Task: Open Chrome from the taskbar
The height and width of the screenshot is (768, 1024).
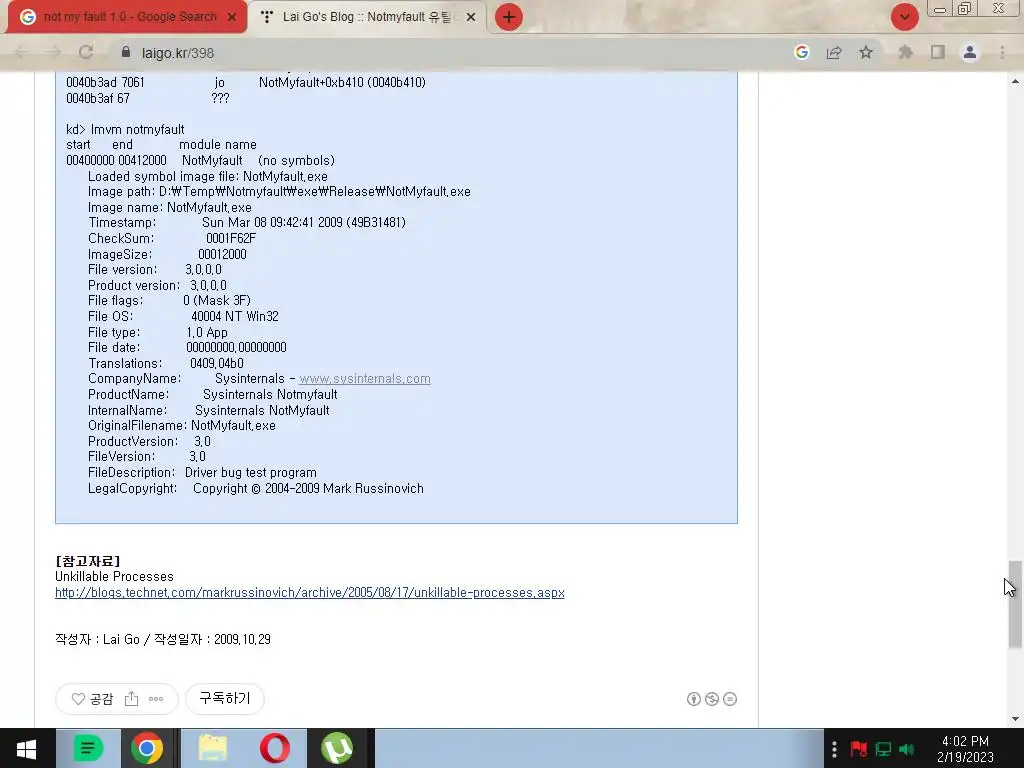Action: point(148,748)
